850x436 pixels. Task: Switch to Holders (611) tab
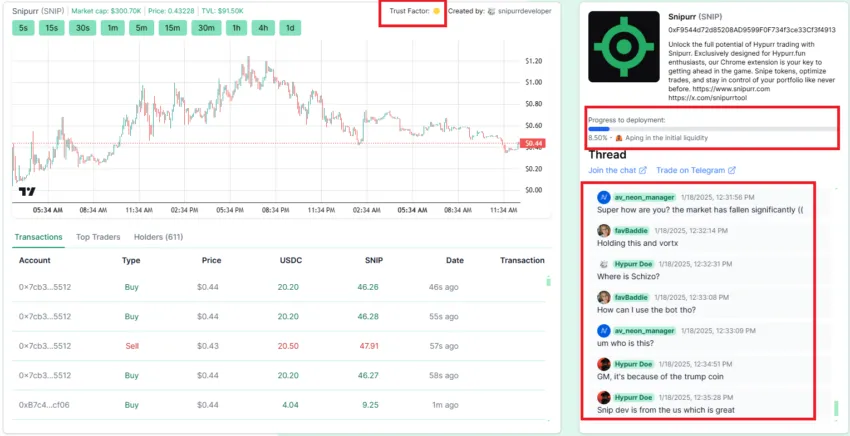click(158, 237)
